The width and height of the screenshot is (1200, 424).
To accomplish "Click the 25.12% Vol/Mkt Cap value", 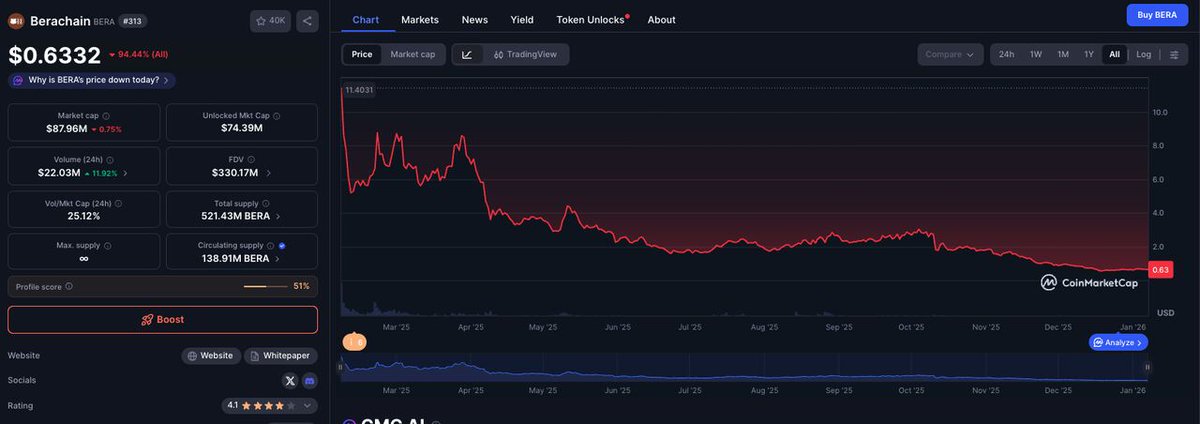I will [x=84, y=216].
